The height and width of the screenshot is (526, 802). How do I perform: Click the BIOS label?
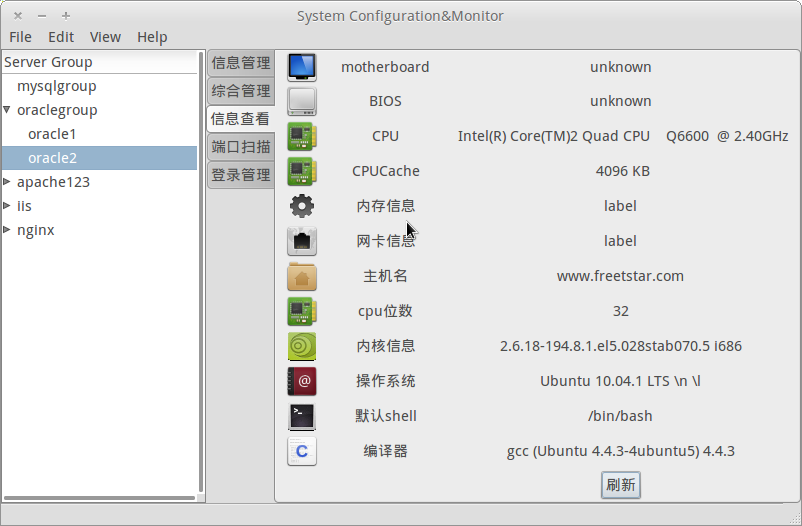pyautogui.click(x=385, y=101)
